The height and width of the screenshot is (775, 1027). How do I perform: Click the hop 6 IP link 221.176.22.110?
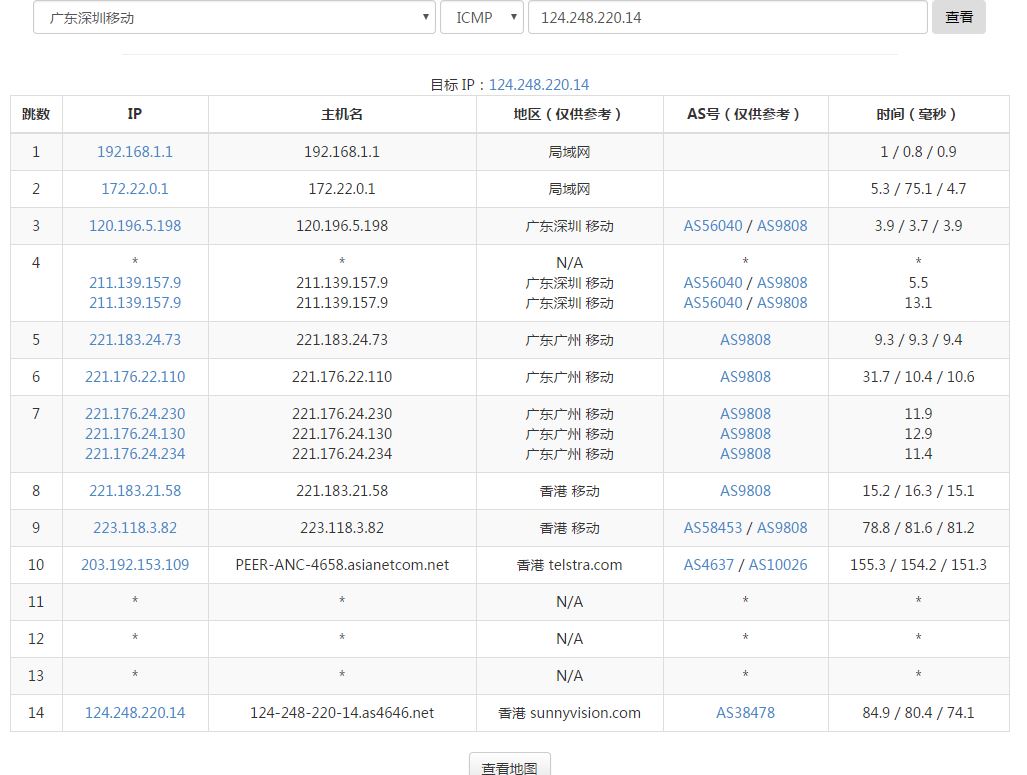pos(135,377)
